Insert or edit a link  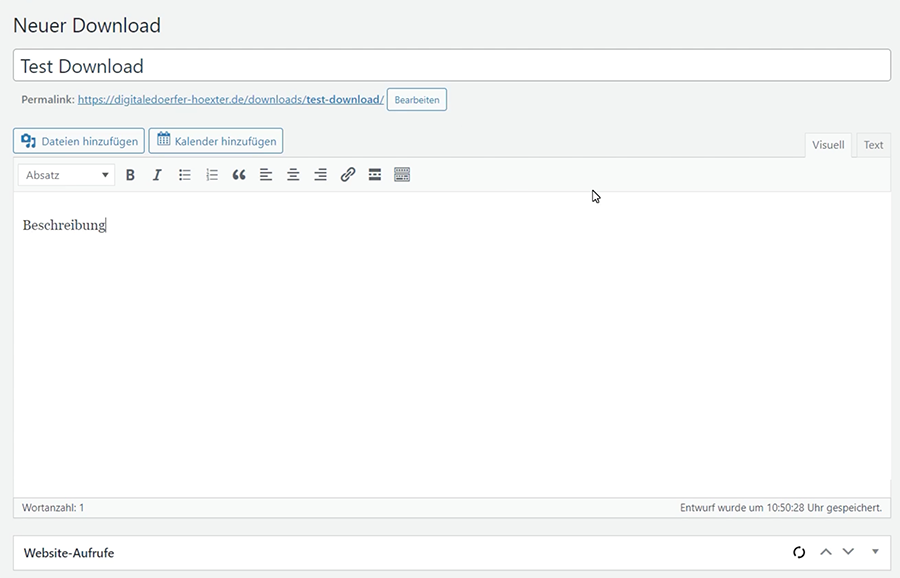(348, 175)
